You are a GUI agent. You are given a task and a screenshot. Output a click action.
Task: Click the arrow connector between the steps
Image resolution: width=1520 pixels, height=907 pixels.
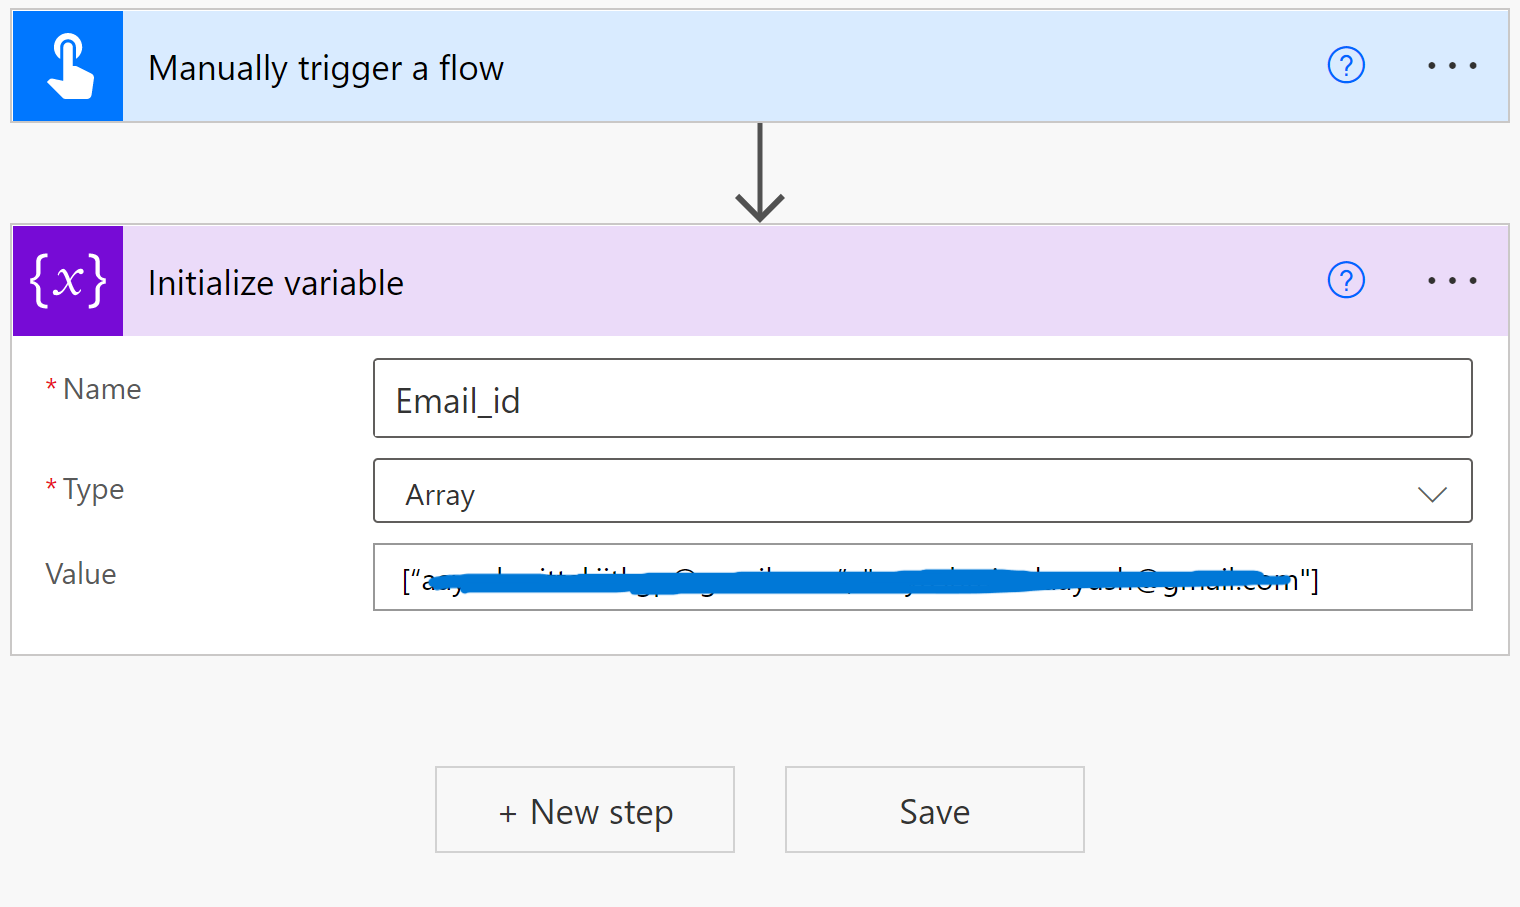[x=760, y=173]
